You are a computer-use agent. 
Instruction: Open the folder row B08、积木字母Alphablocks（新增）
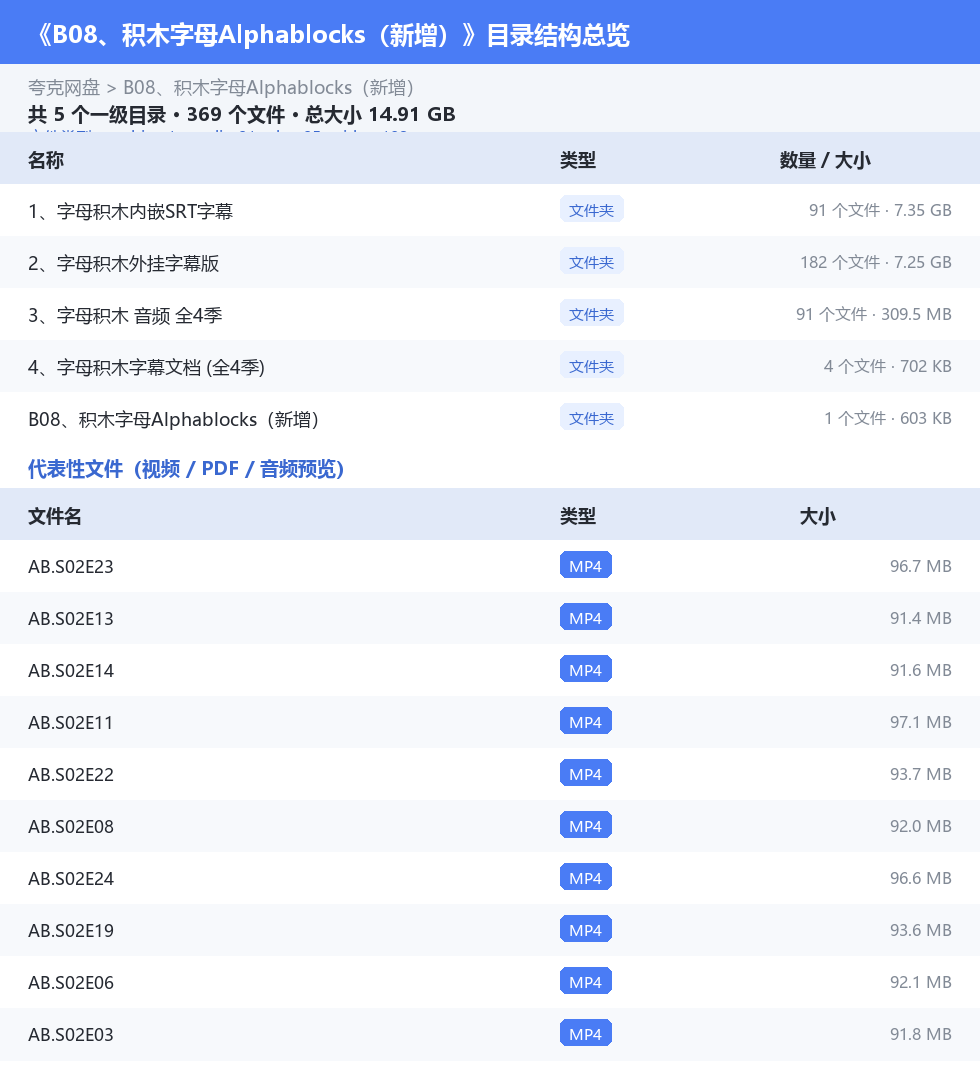(x=173, y=419)
